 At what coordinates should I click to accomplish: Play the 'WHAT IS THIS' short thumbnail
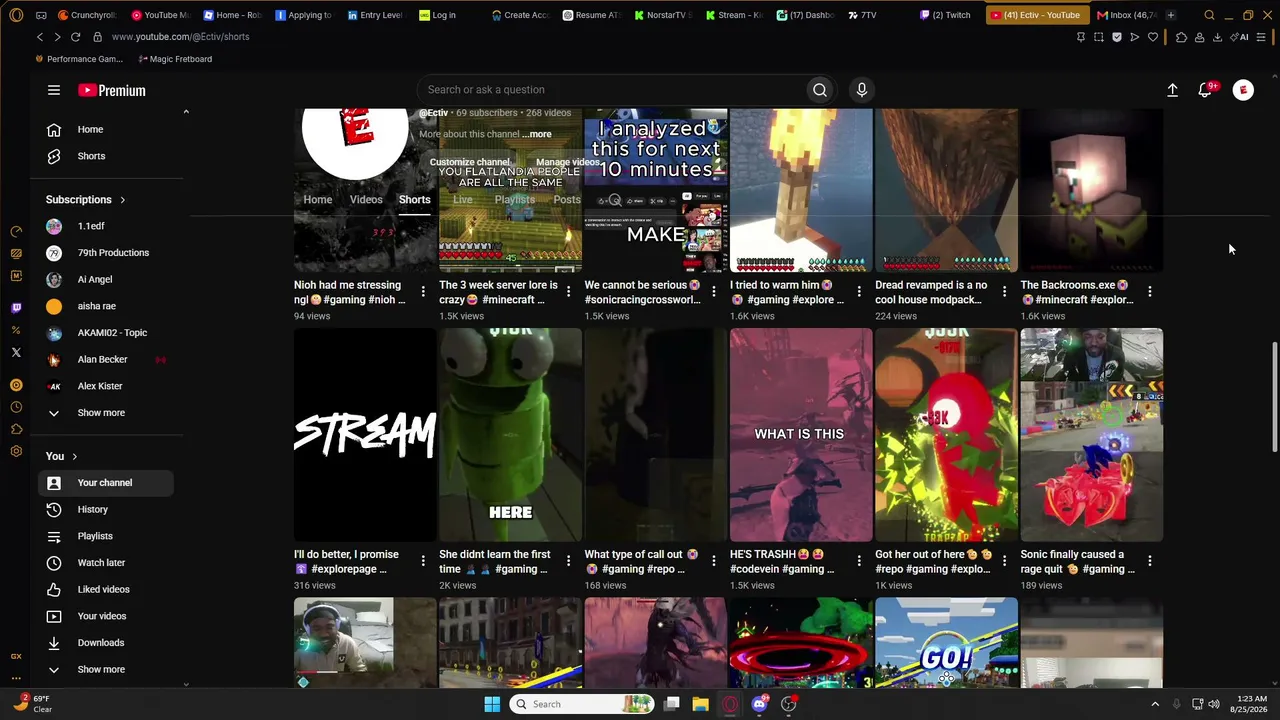[801, 435]
